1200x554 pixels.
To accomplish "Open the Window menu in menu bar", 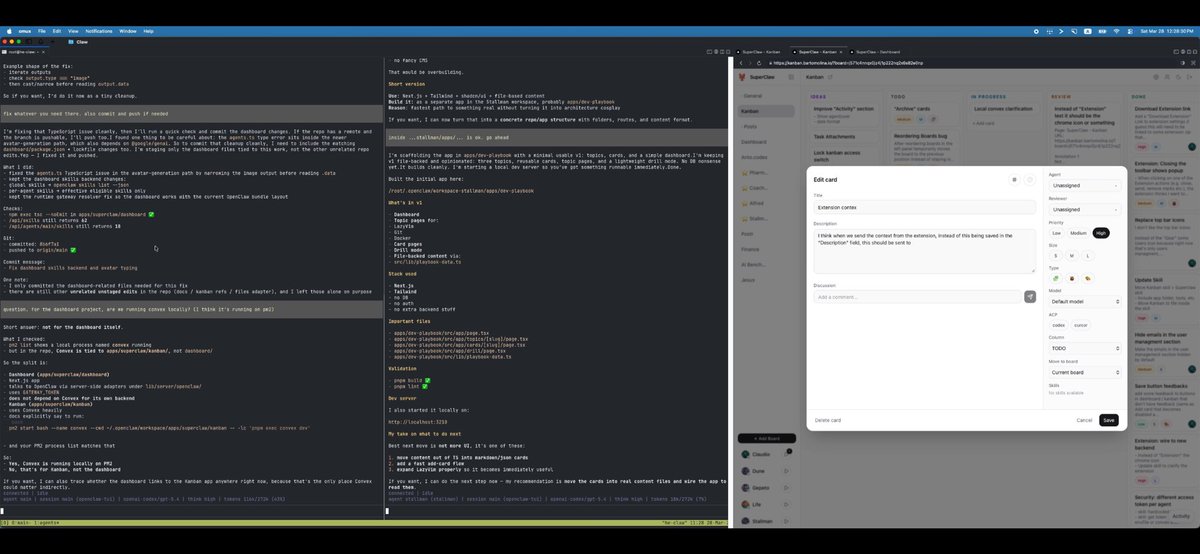I will [128, 31].
